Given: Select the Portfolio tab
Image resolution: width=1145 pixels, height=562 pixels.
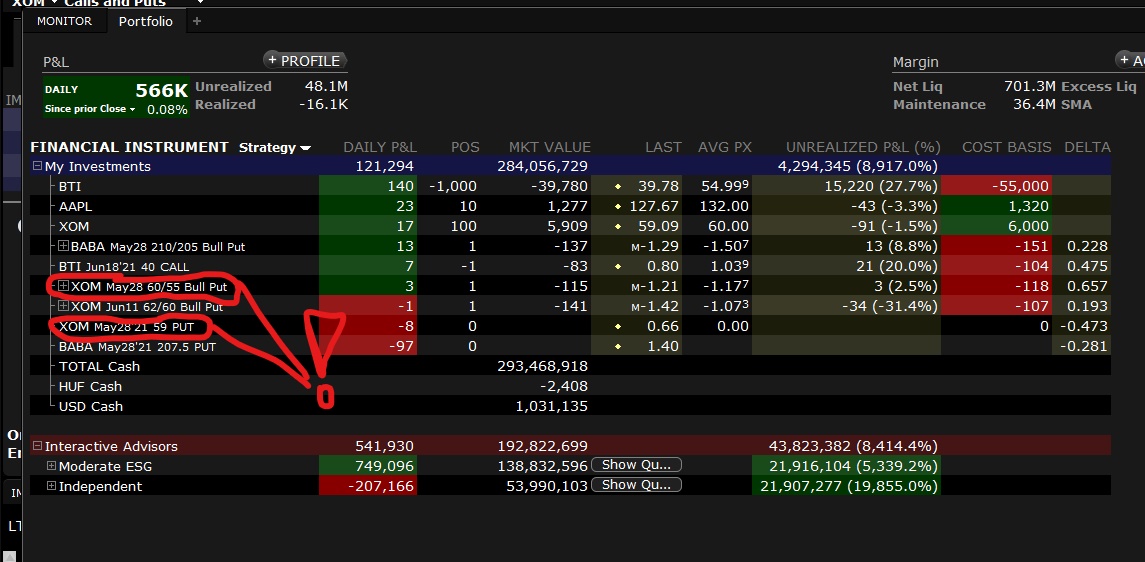Looking at the screenshot, I should [145, 21].
